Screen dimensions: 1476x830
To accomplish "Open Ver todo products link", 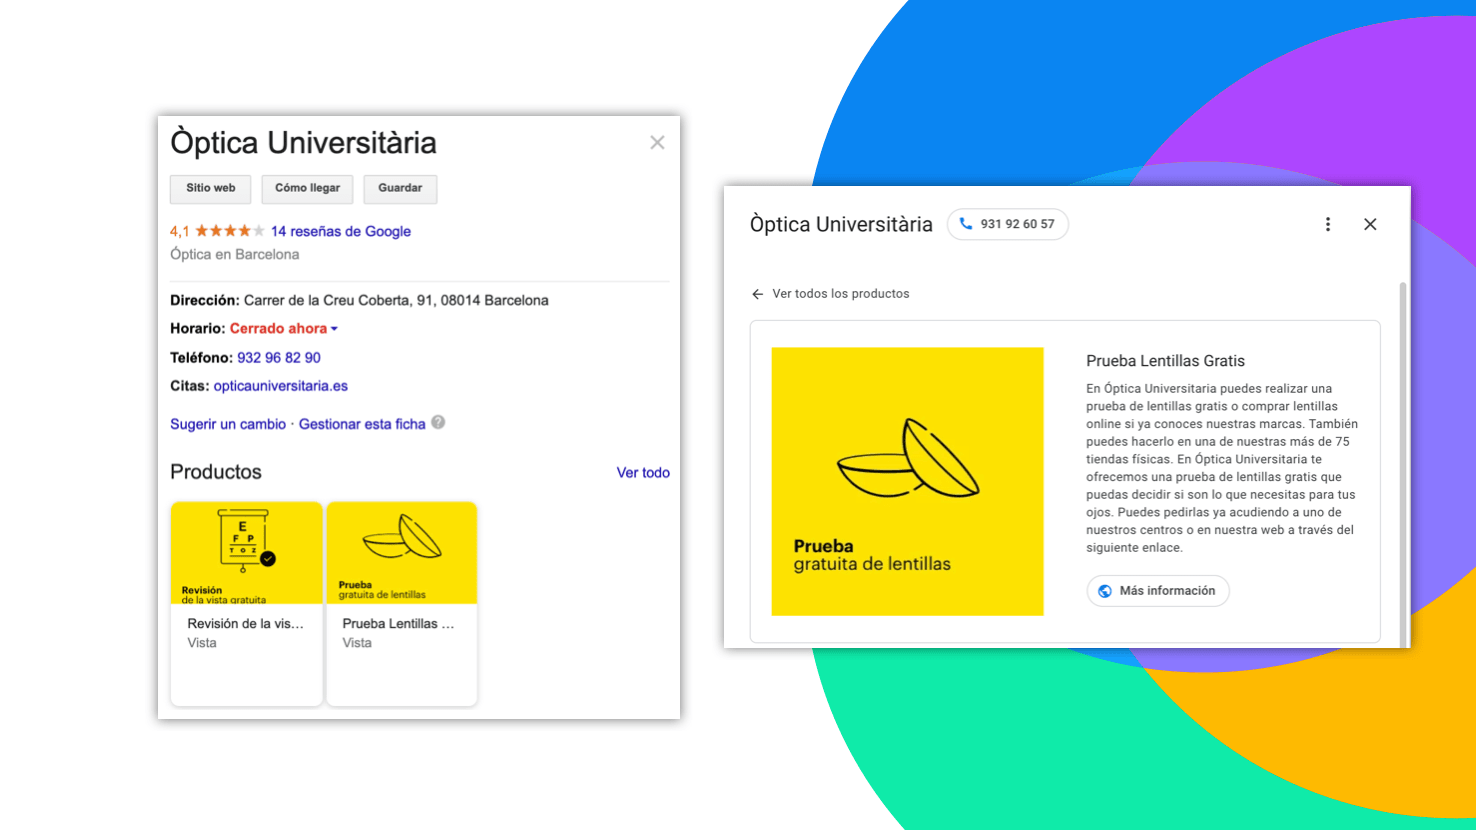I will click(643, 473).
